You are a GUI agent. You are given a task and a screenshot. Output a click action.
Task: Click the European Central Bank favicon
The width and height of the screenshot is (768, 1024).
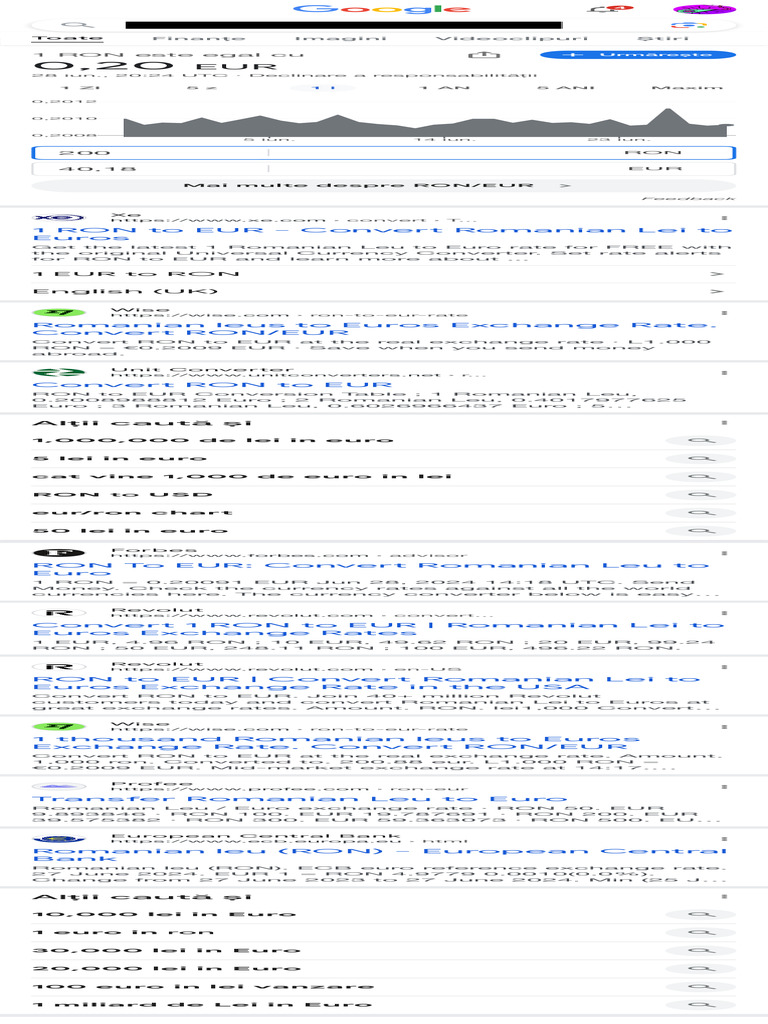point(59,839)
